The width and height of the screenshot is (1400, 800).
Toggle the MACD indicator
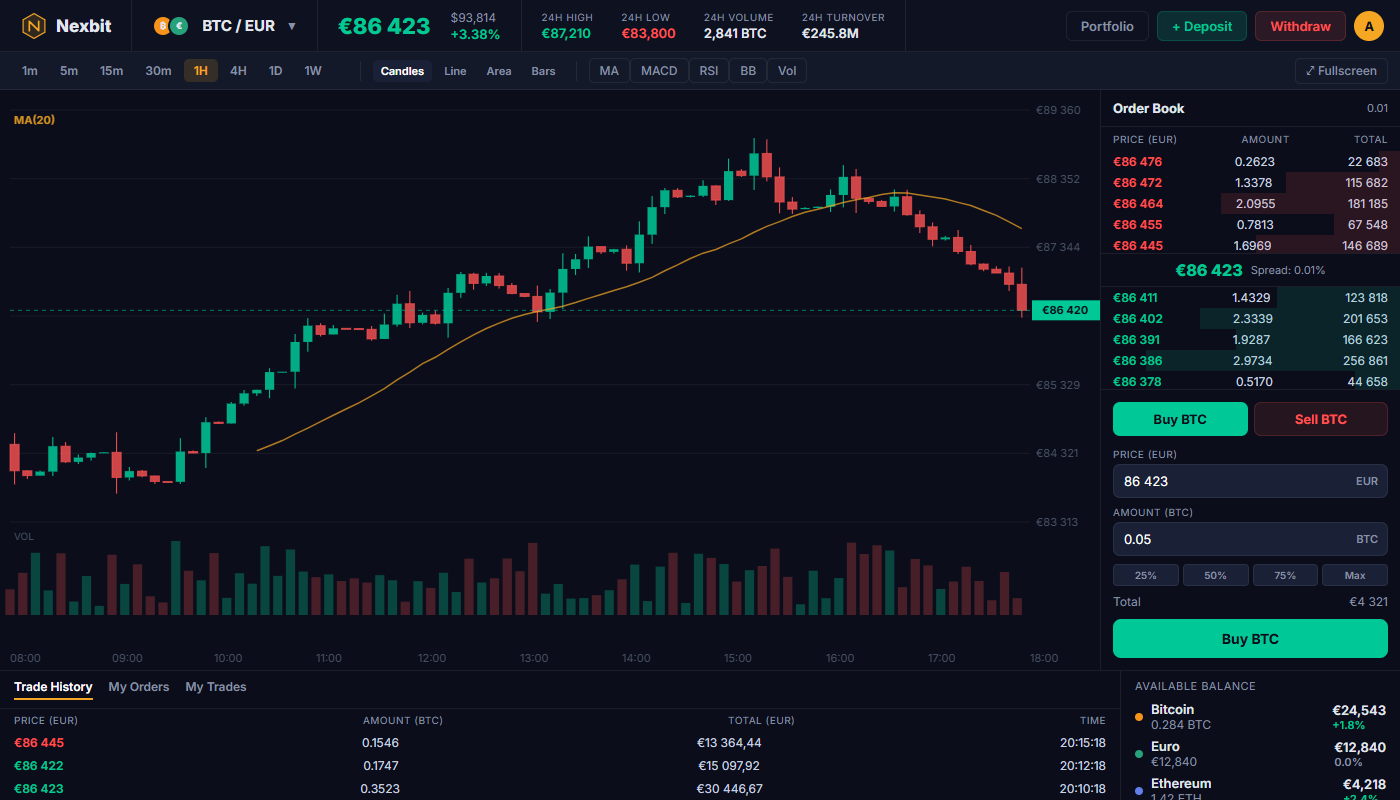(x=659, y=71)
